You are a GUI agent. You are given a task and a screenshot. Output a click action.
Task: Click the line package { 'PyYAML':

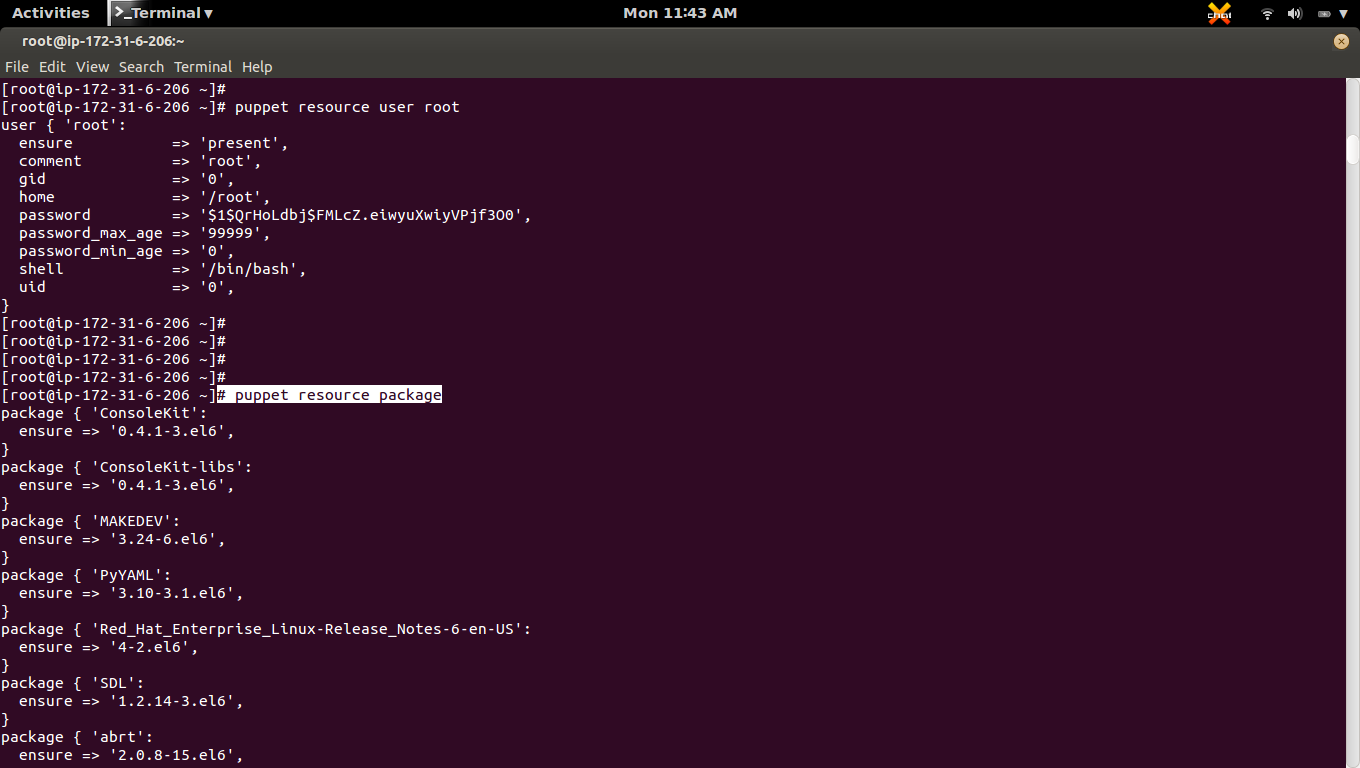click(x=86, y=575)
